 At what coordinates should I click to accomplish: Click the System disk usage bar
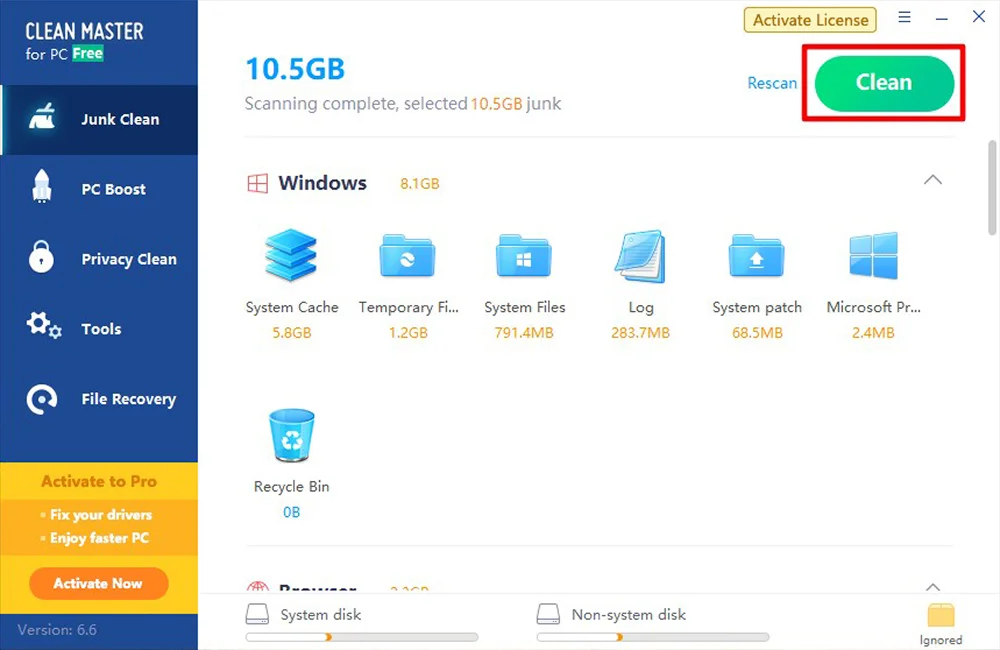[x=362, y=637]
